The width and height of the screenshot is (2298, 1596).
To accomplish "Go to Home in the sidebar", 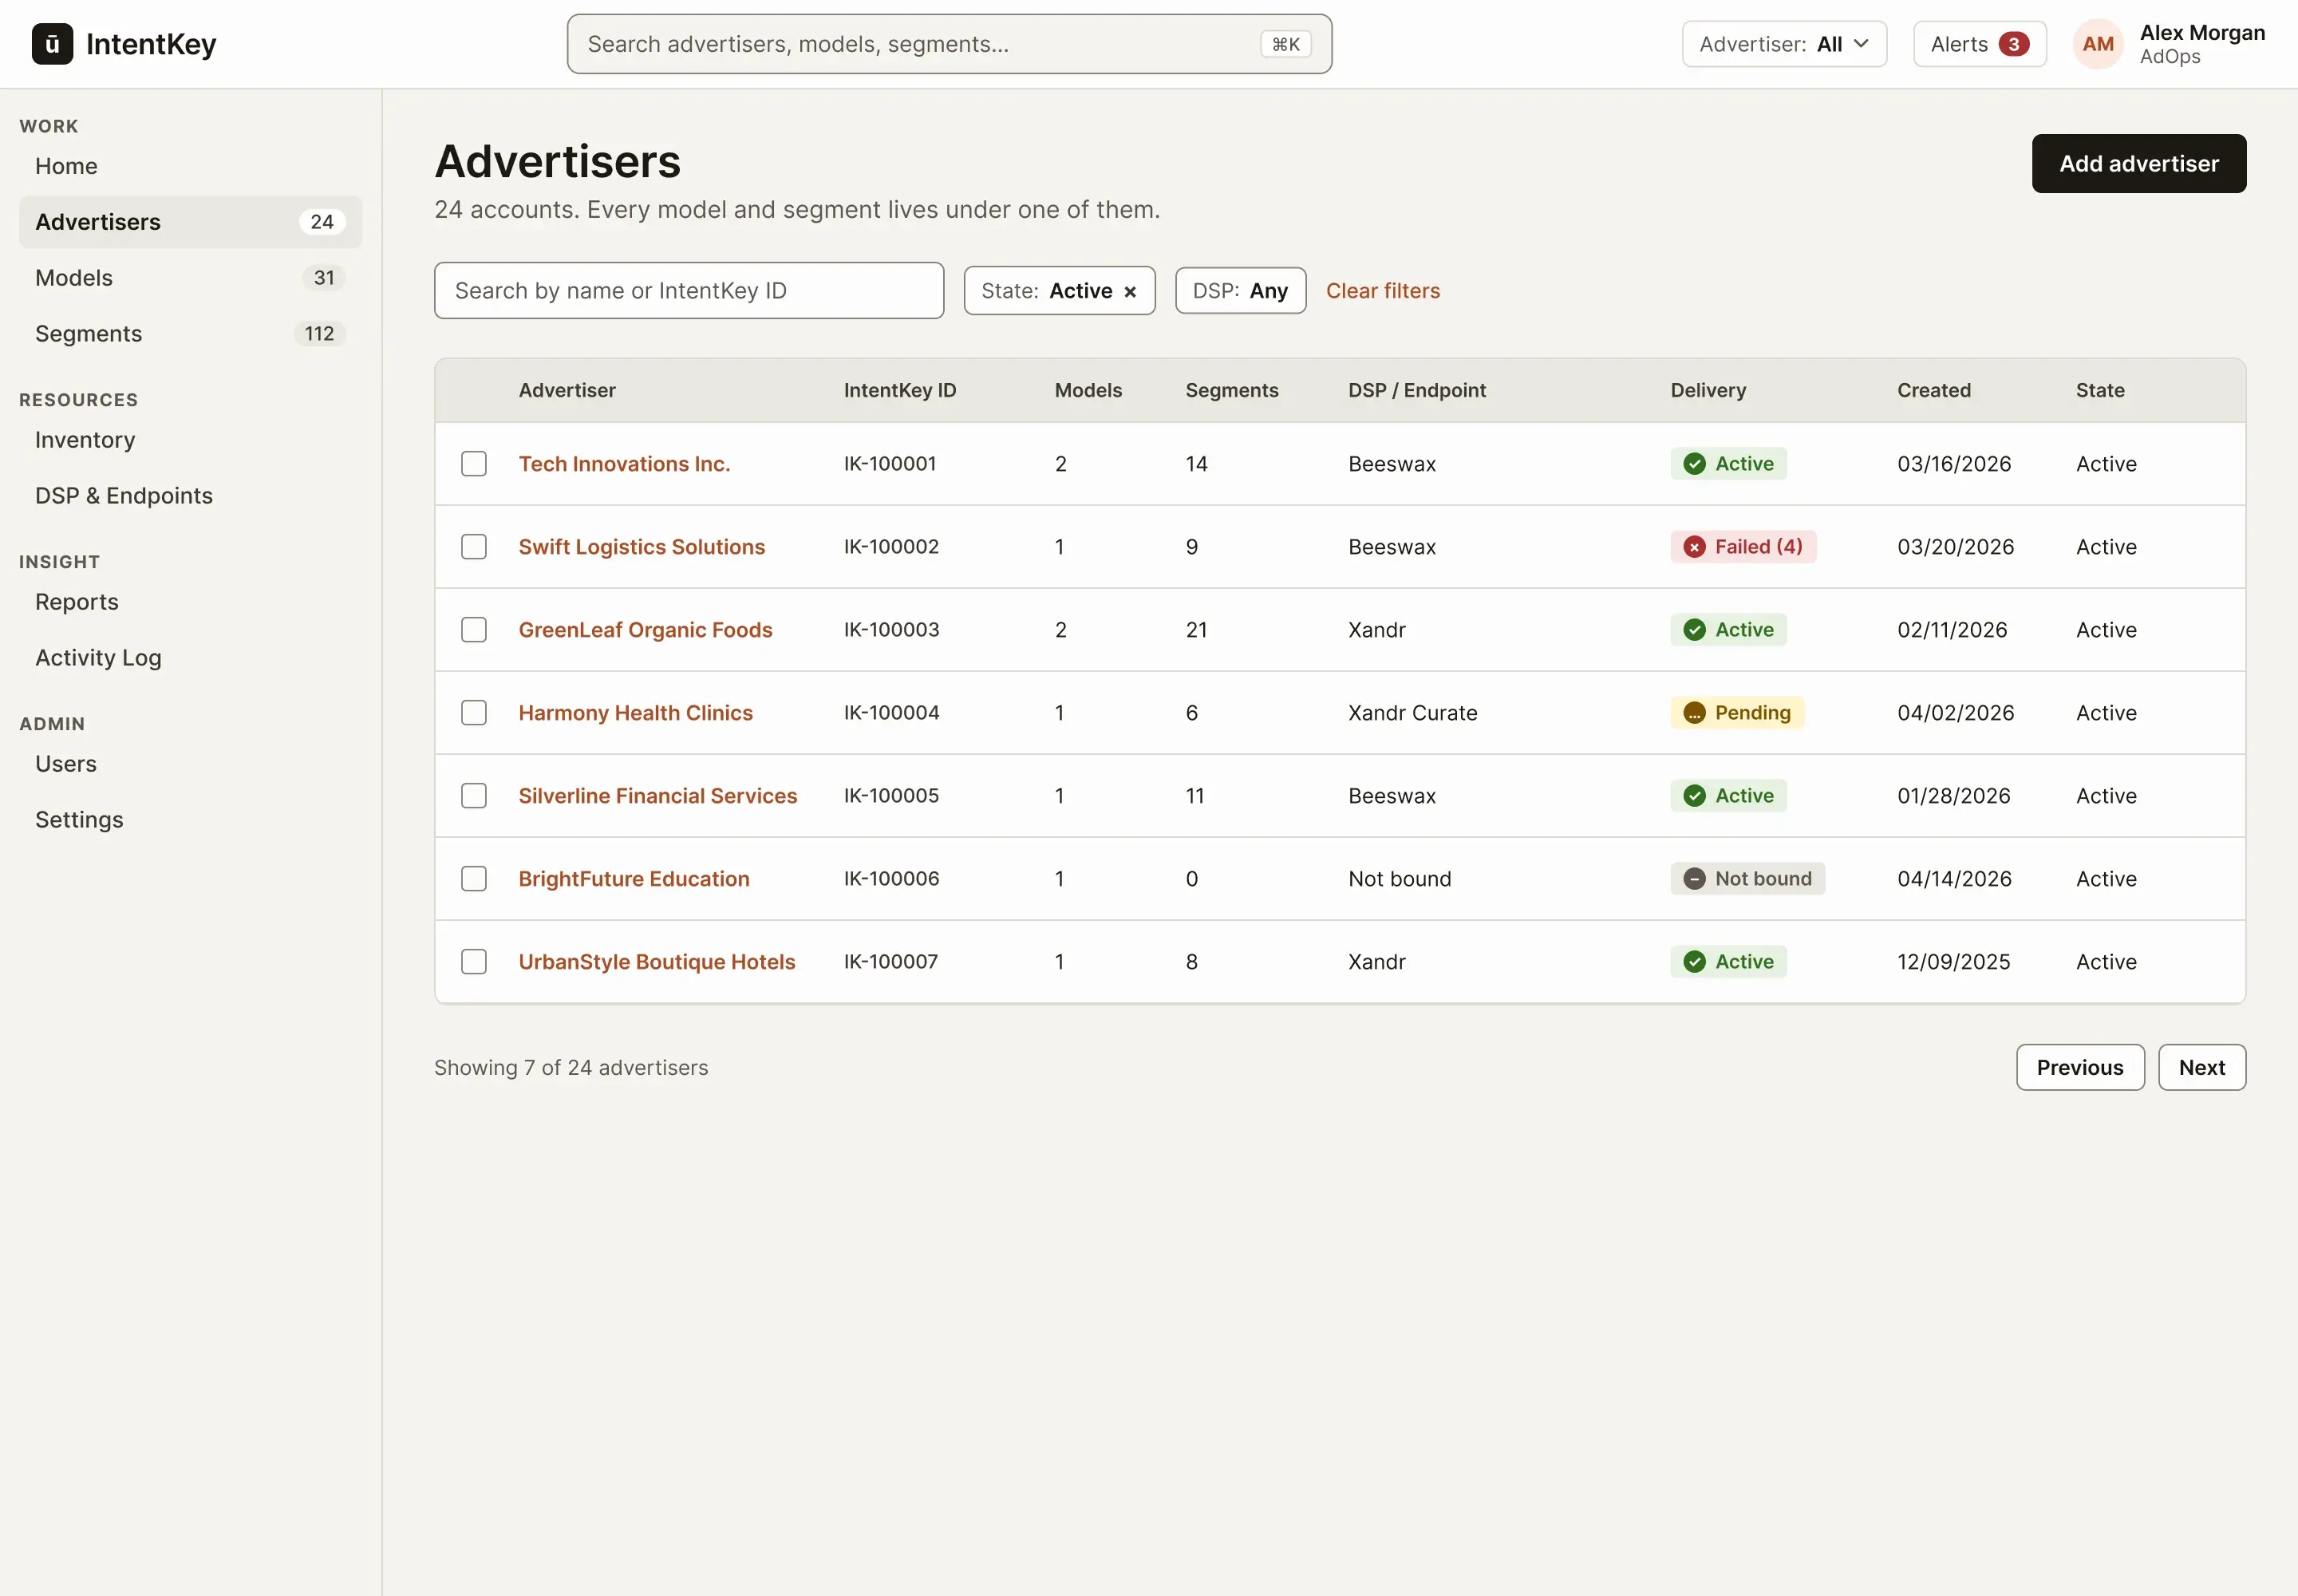I will pos(190,166).
